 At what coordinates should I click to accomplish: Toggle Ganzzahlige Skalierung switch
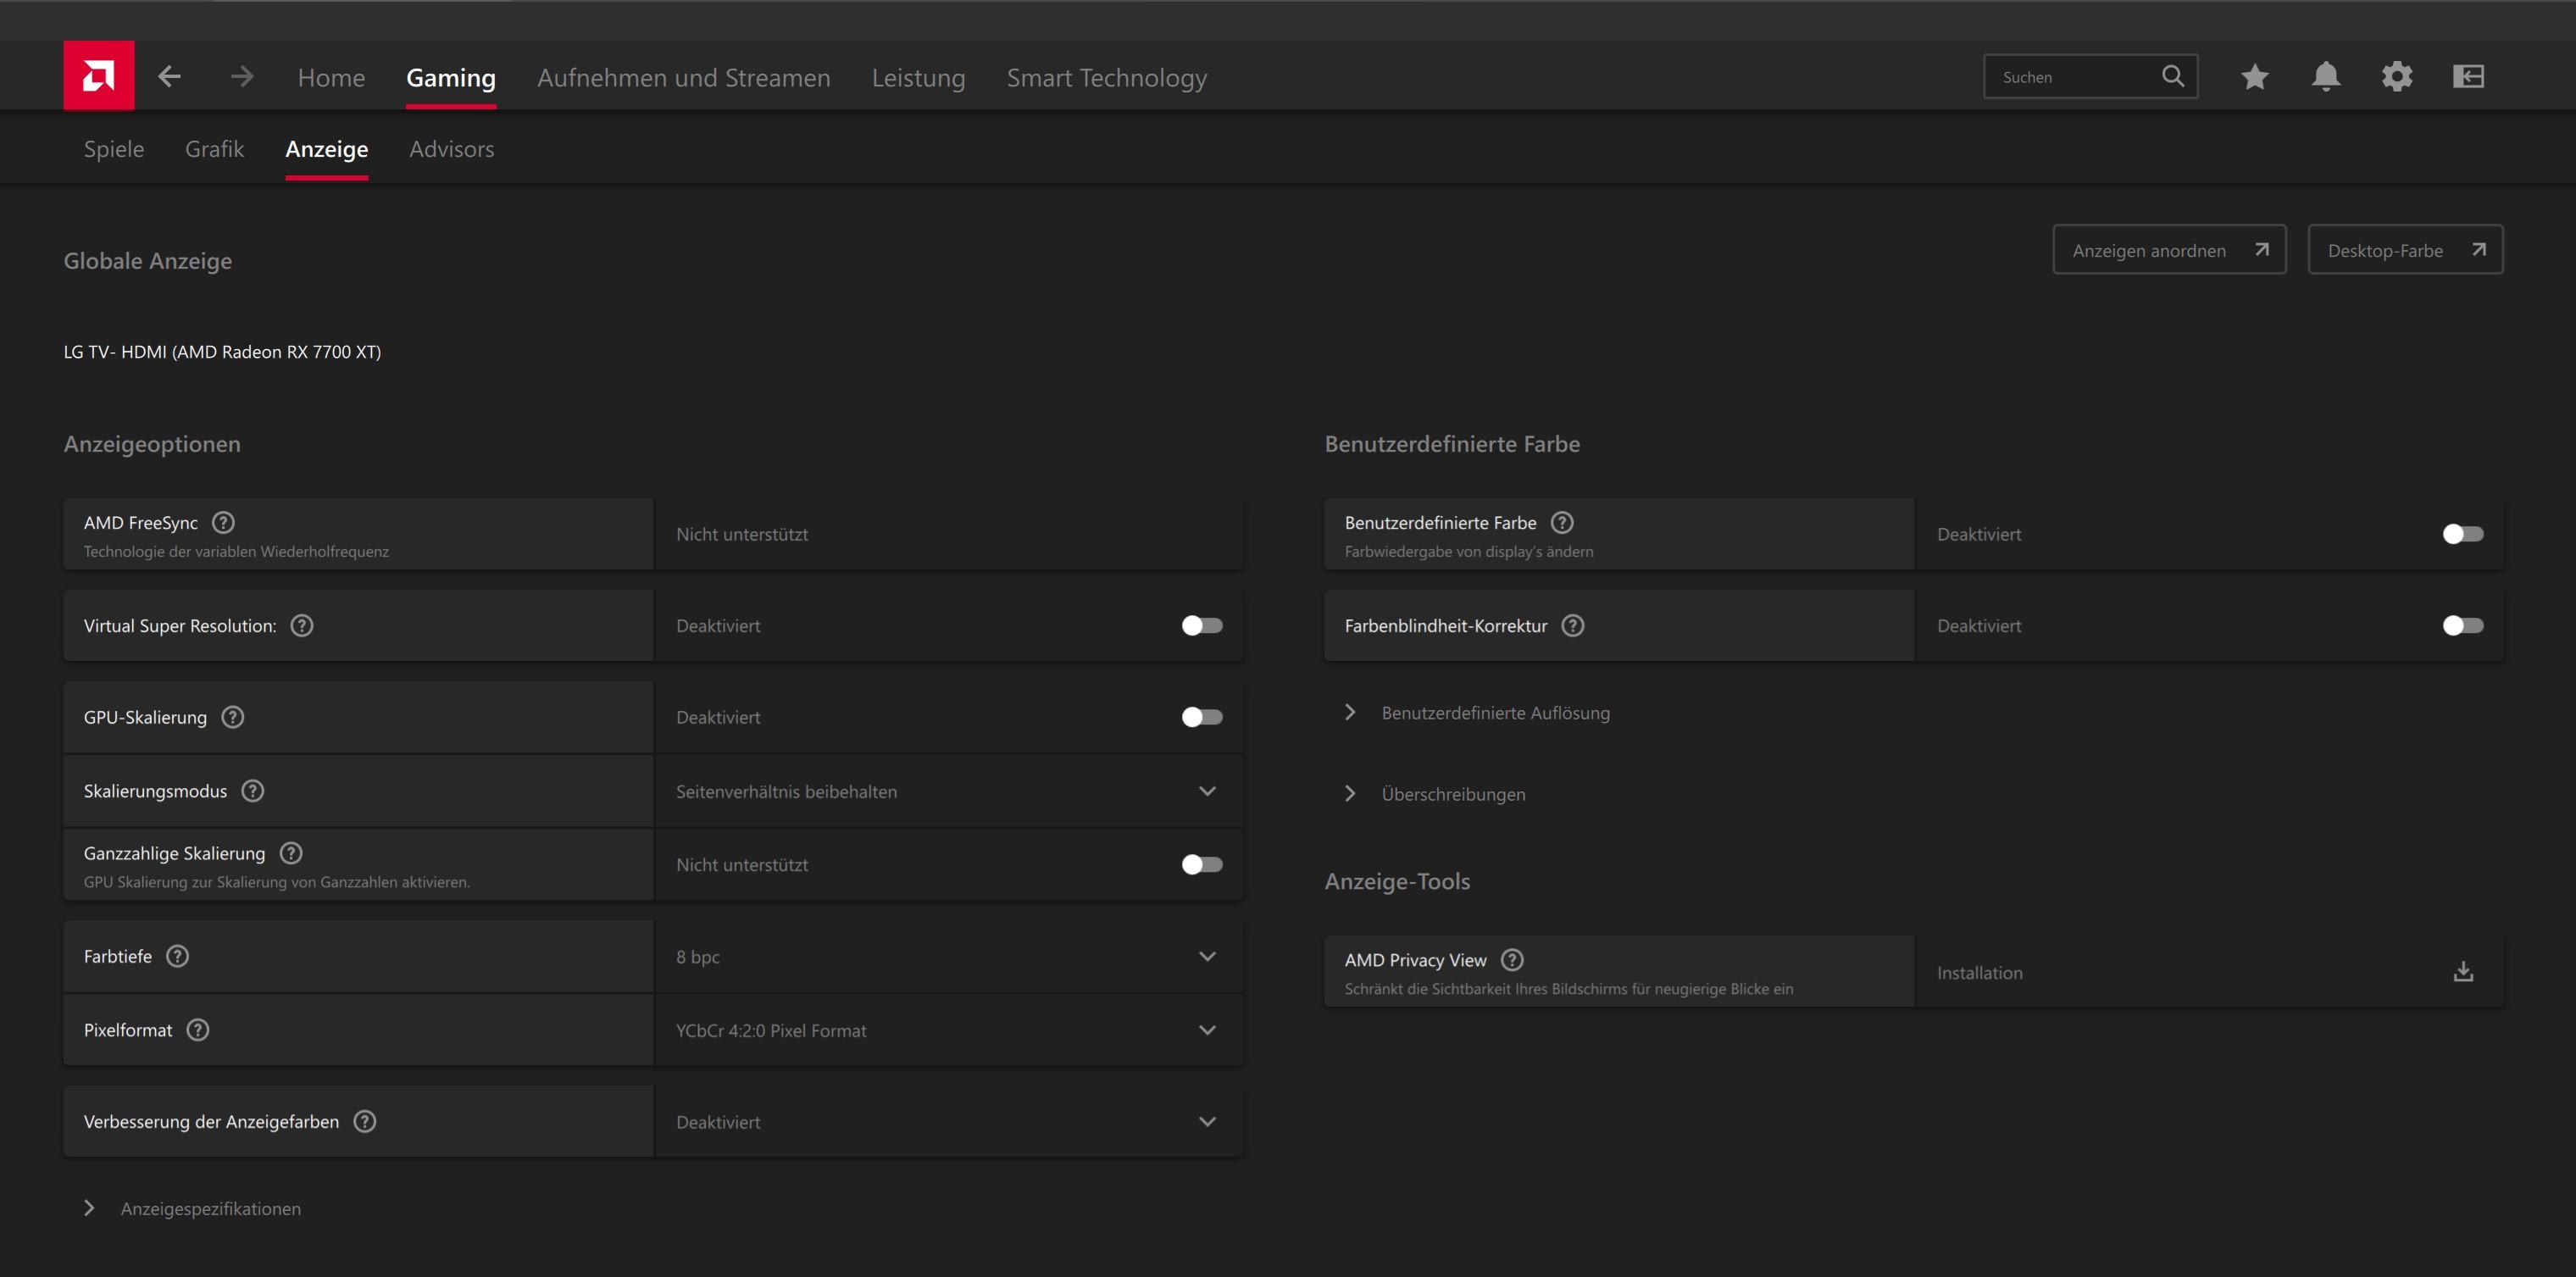[1202, 864]
